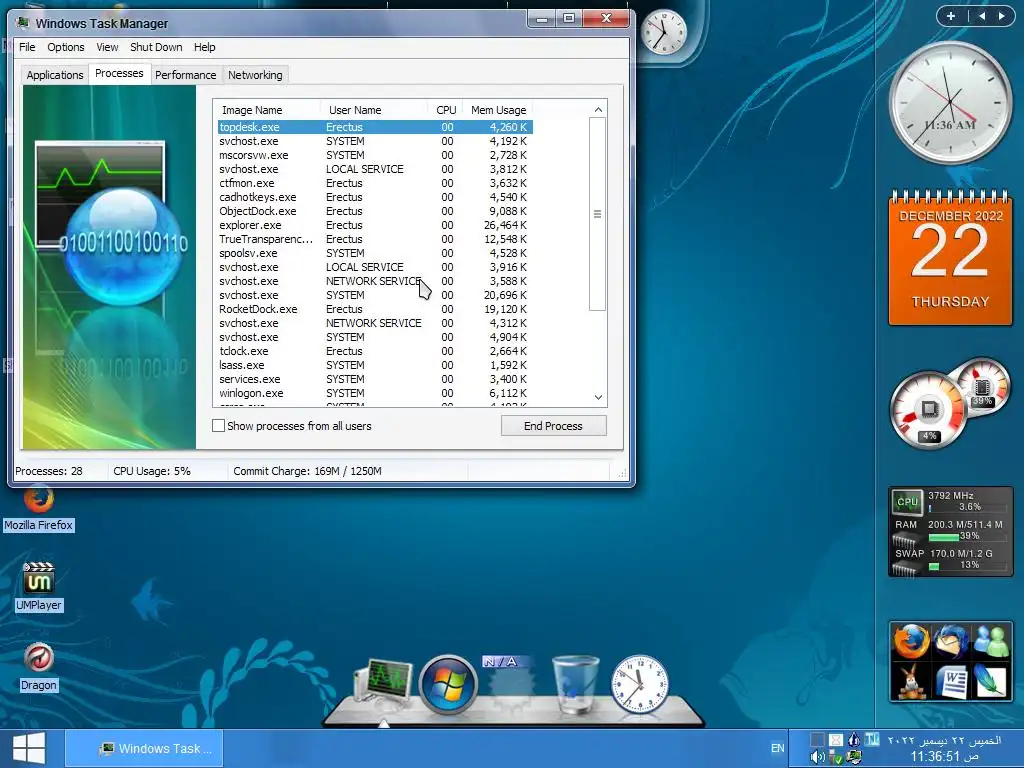The image size is (1024, 768).
Task: Click scroll down arrow of process list
Action: point(598,396)
